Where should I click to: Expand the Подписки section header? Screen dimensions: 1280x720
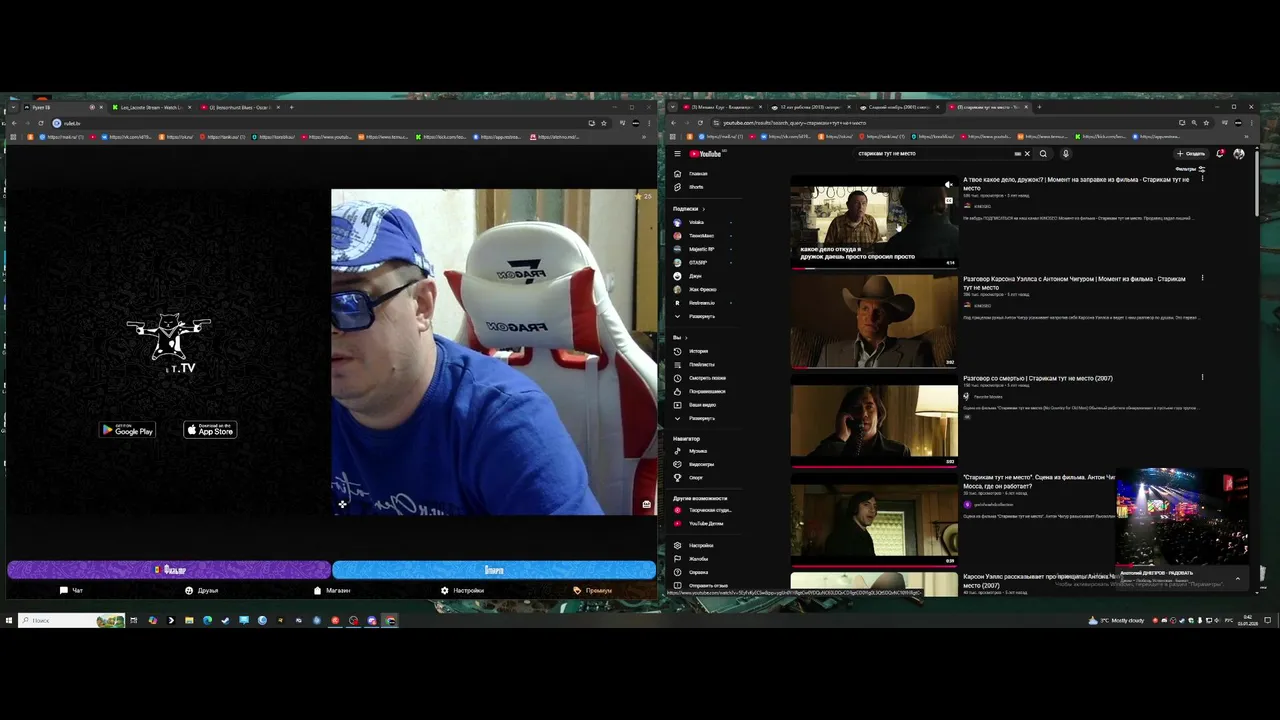pyautogui.click(x=688, y=209)
